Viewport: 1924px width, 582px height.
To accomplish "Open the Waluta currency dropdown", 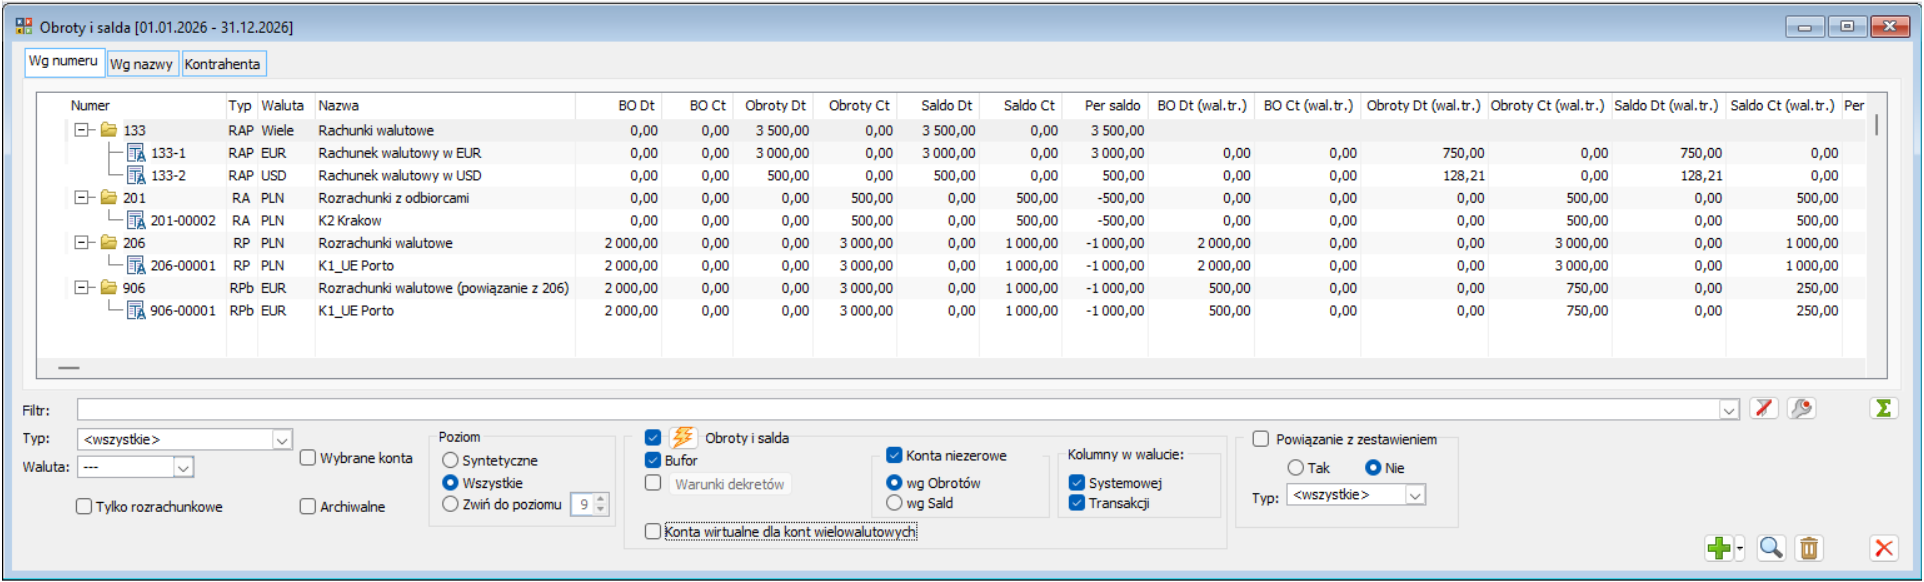I will (x=183, y=467).
